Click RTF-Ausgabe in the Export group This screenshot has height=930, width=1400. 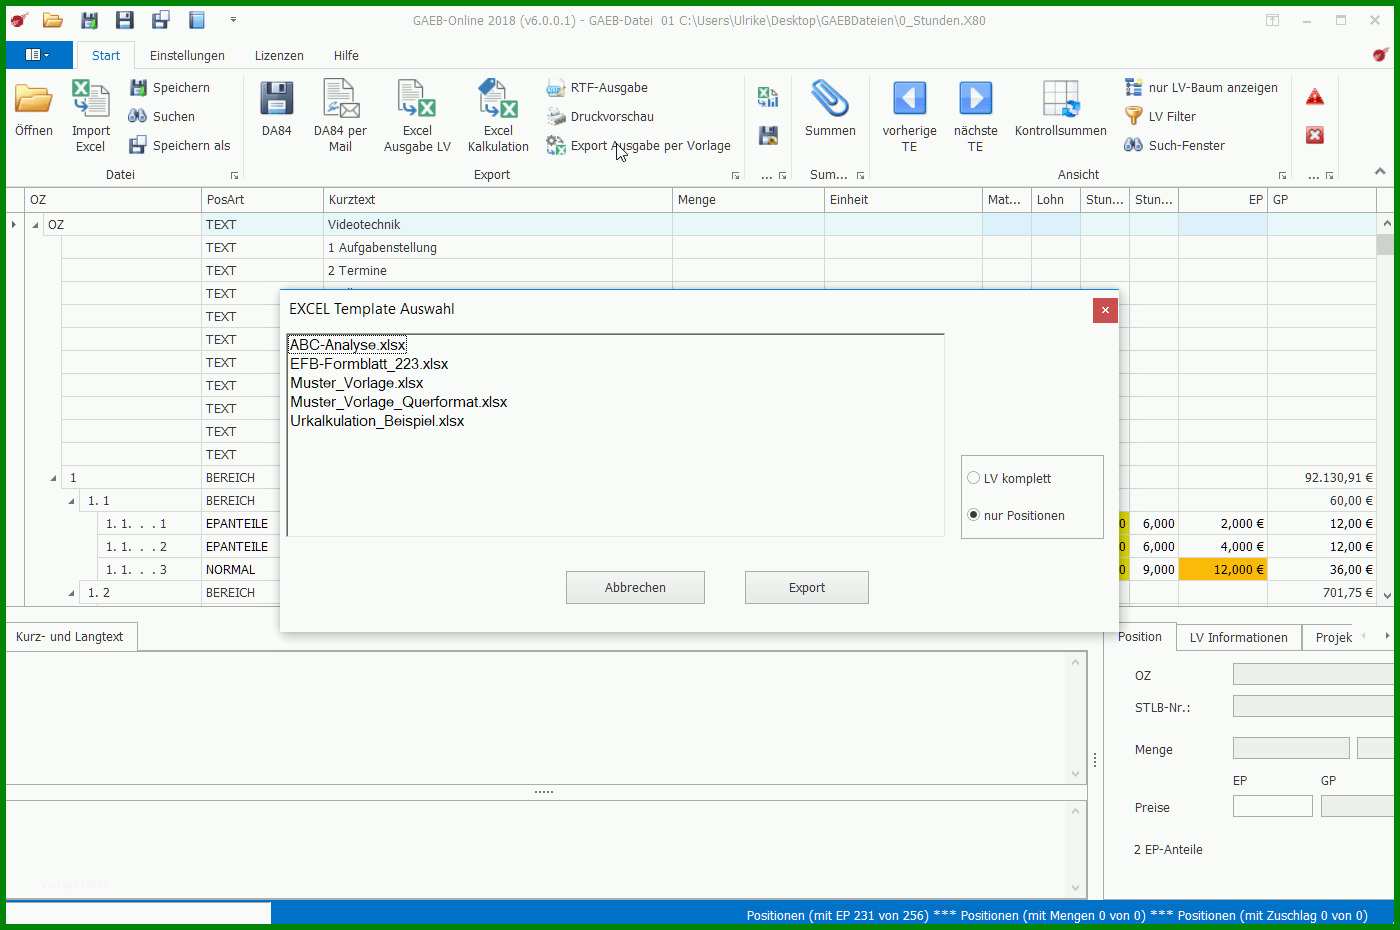597,88
